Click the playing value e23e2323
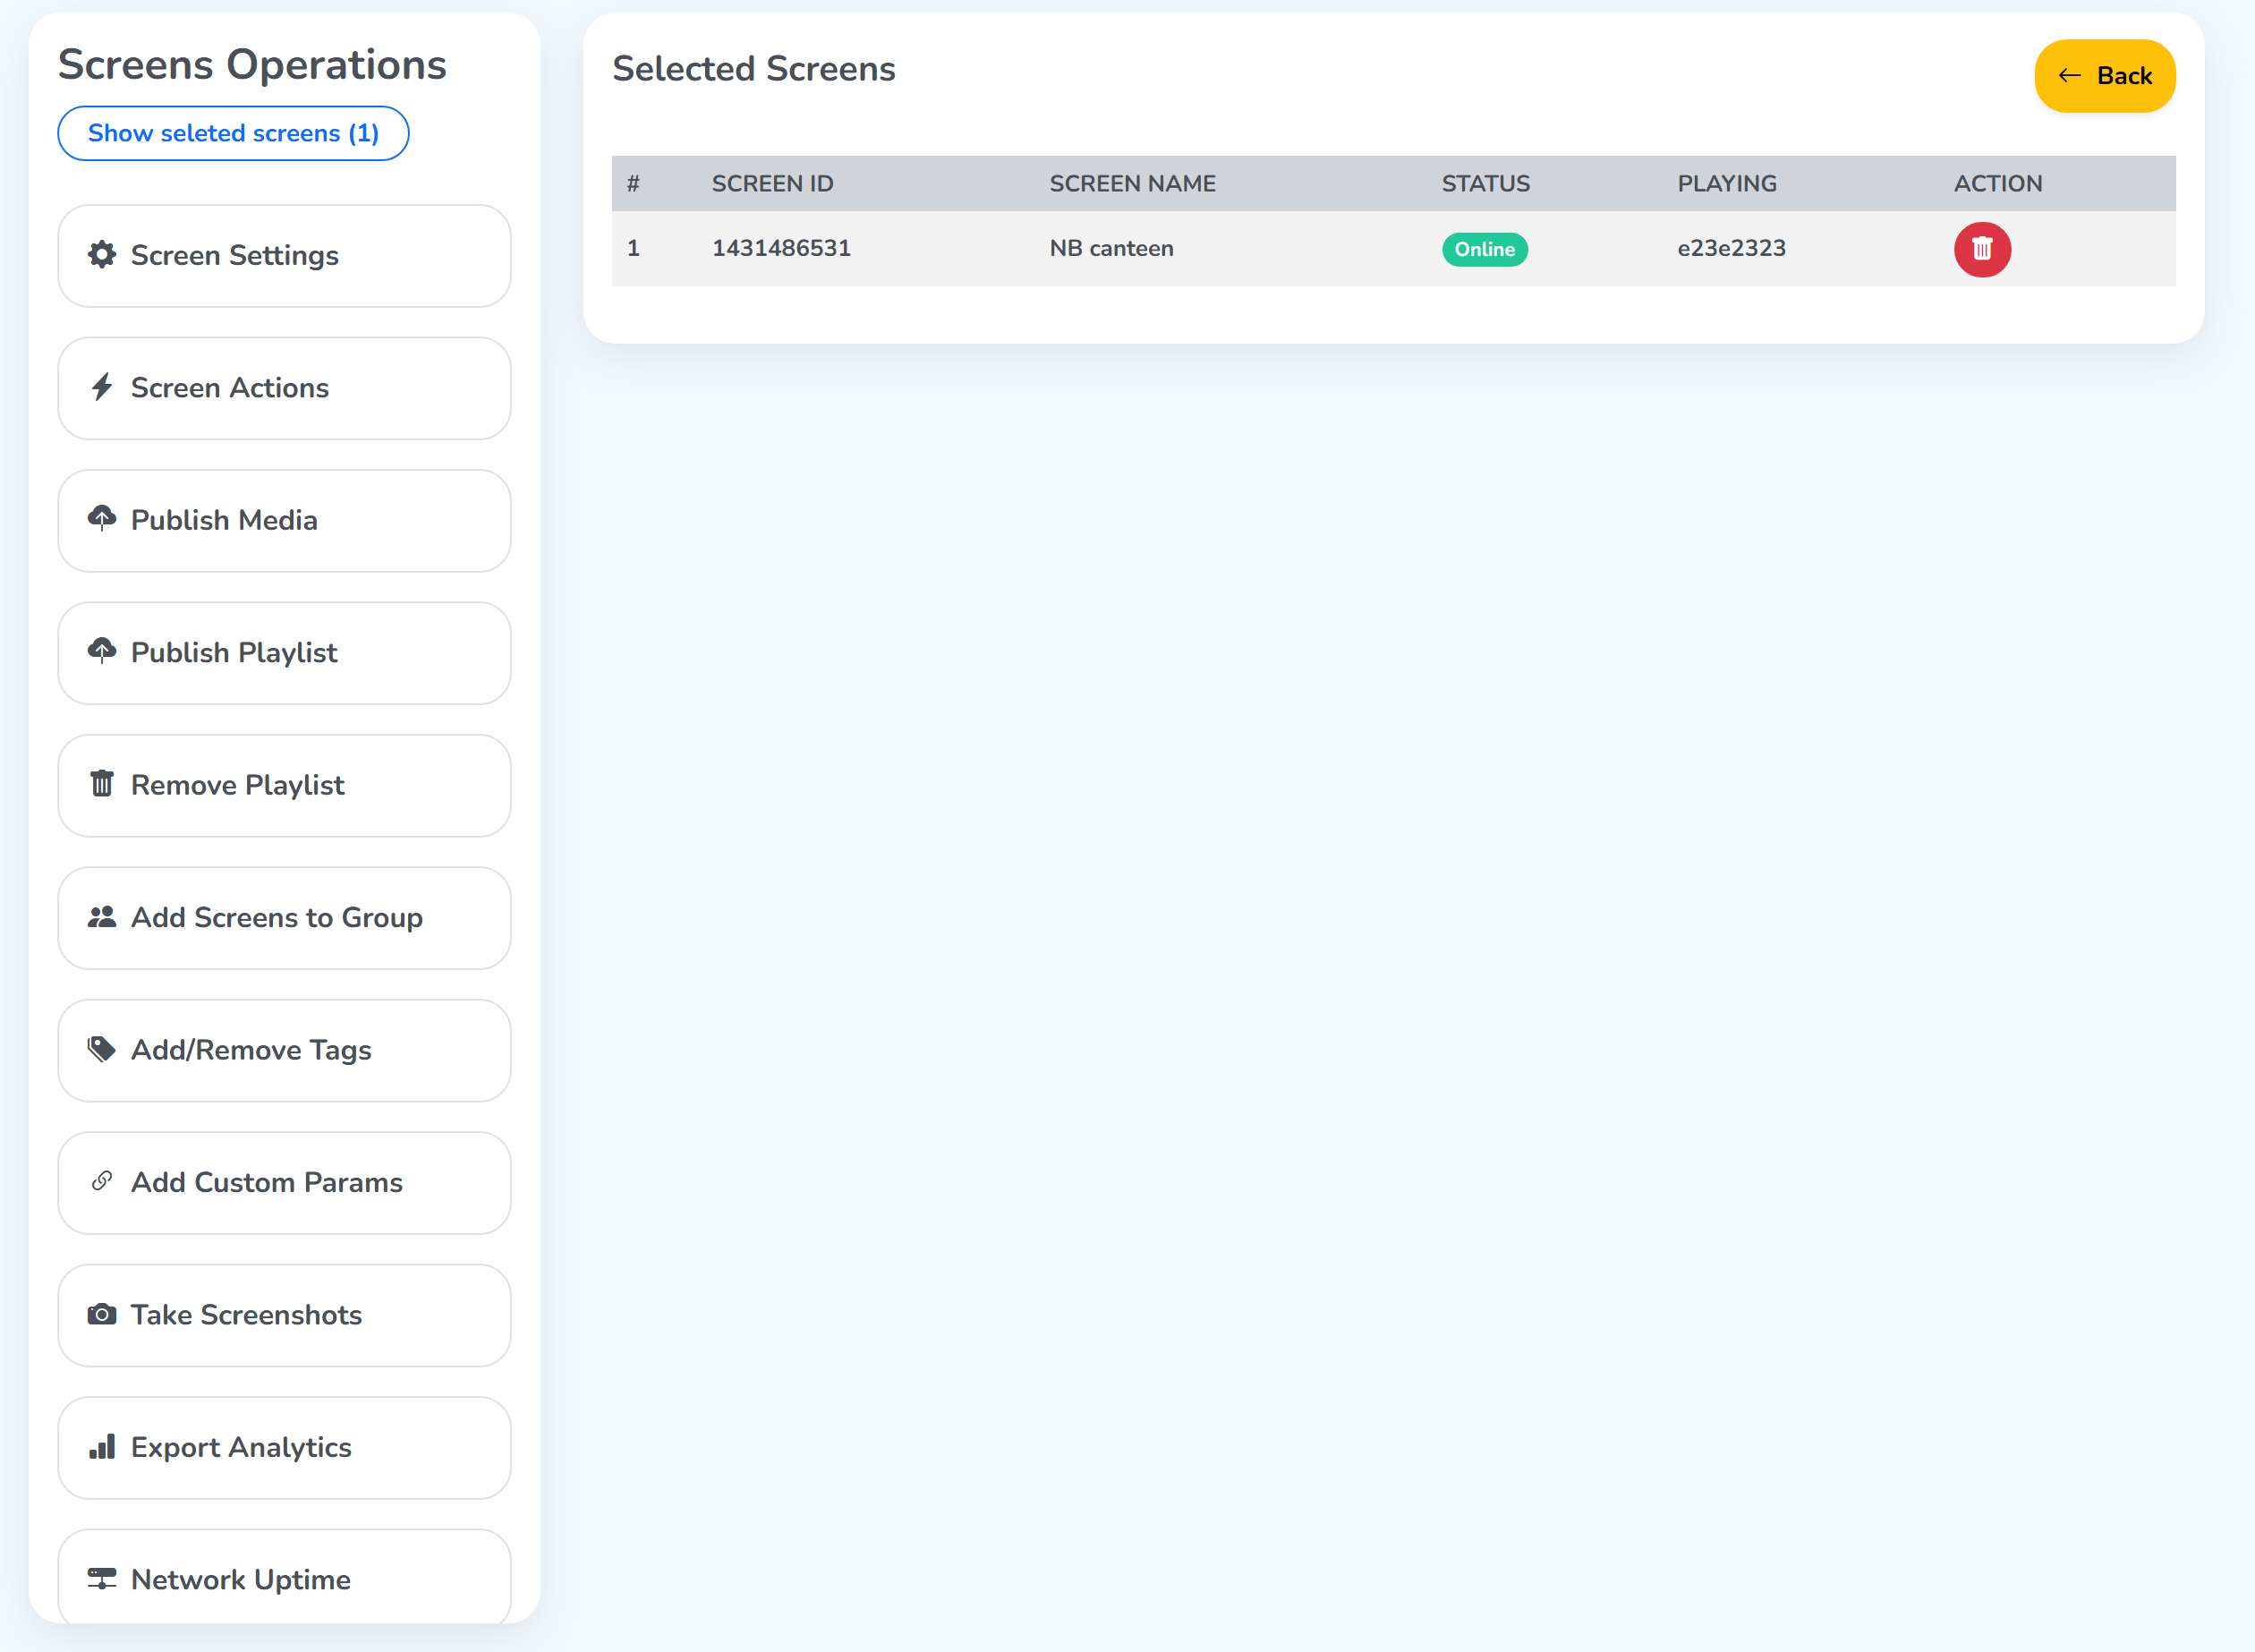2255x1652 pixels. coord(1731,248)
